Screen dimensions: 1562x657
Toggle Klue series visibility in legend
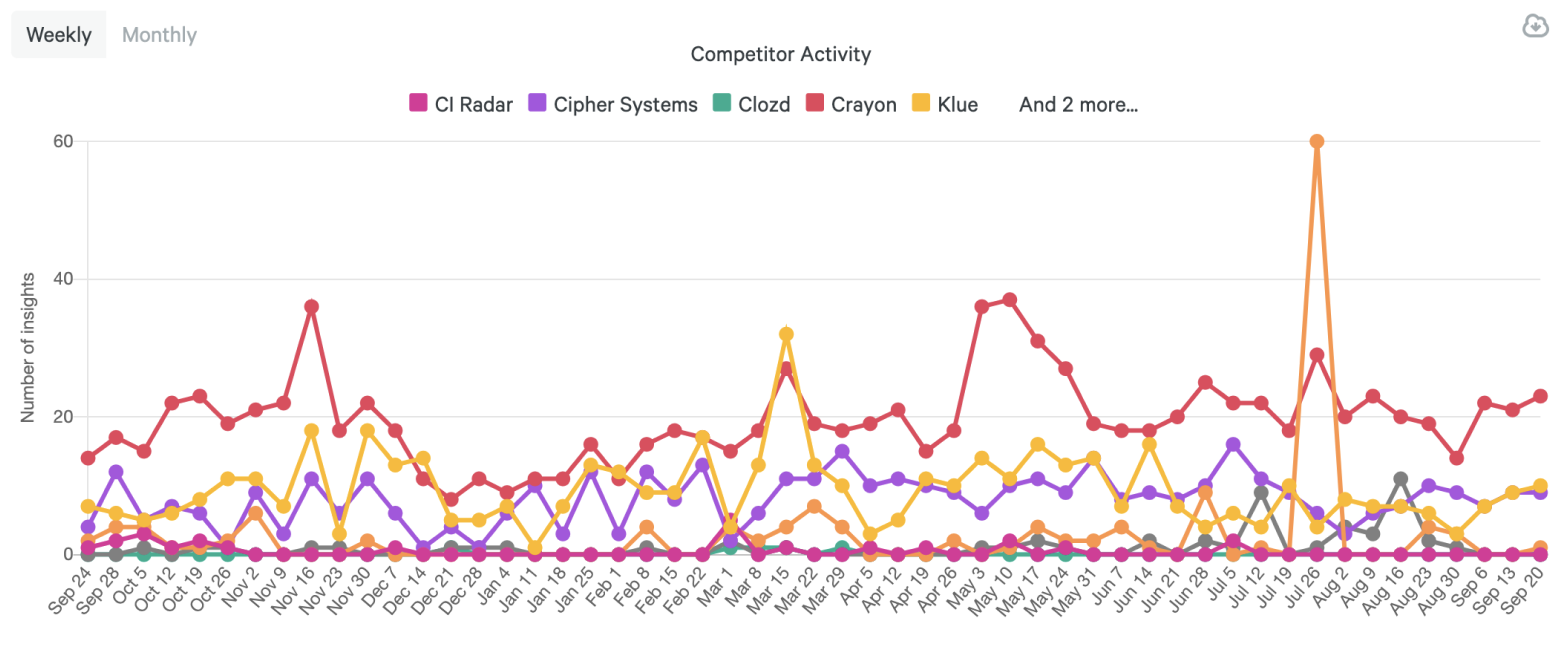click(958, 104)
